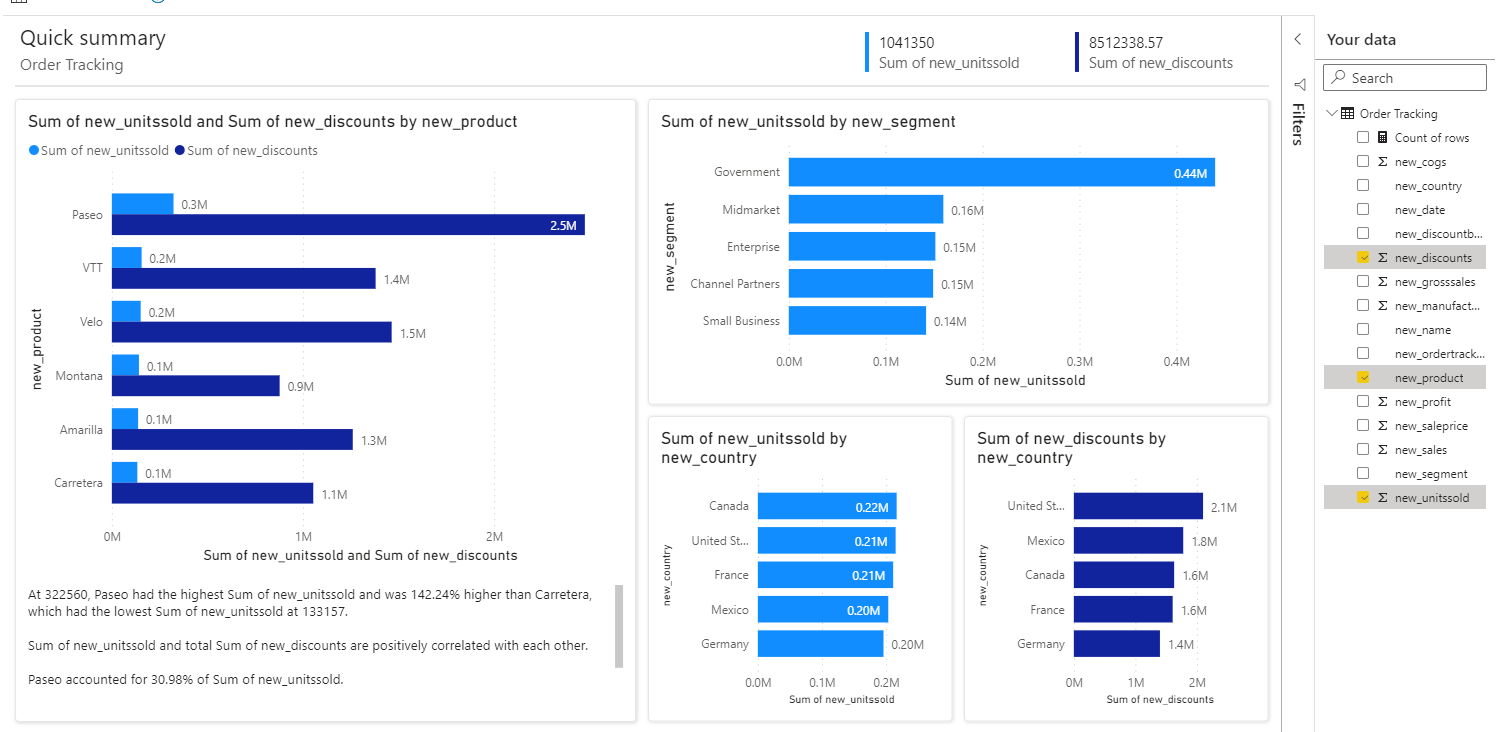Enable the new_segment checkbox

tap(1363, 473)
